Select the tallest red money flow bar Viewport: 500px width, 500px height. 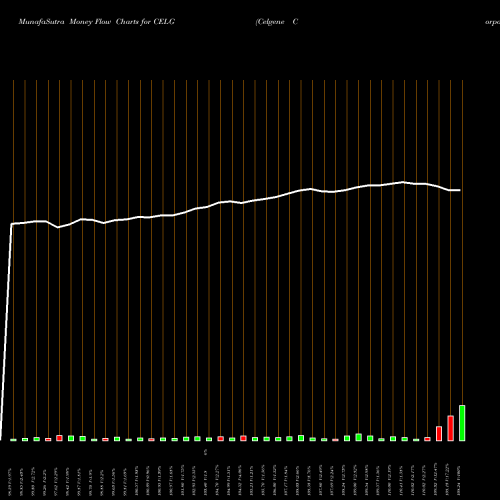point(450,428)
